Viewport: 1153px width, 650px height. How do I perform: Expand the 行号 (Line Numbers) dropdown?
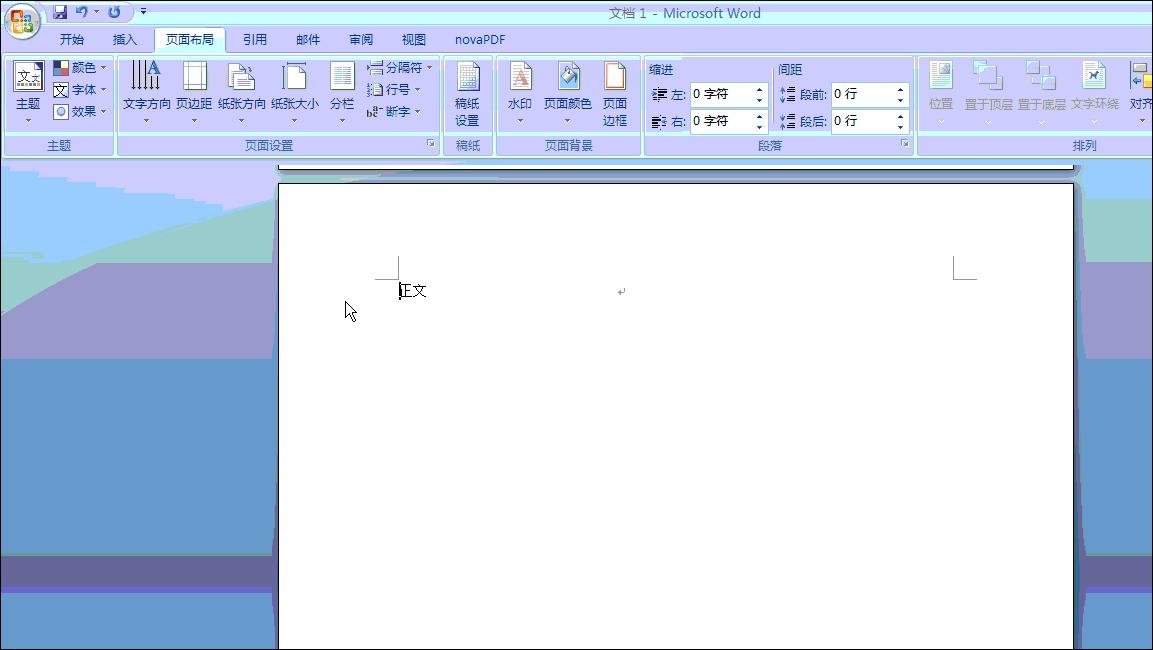pos(394,89)
